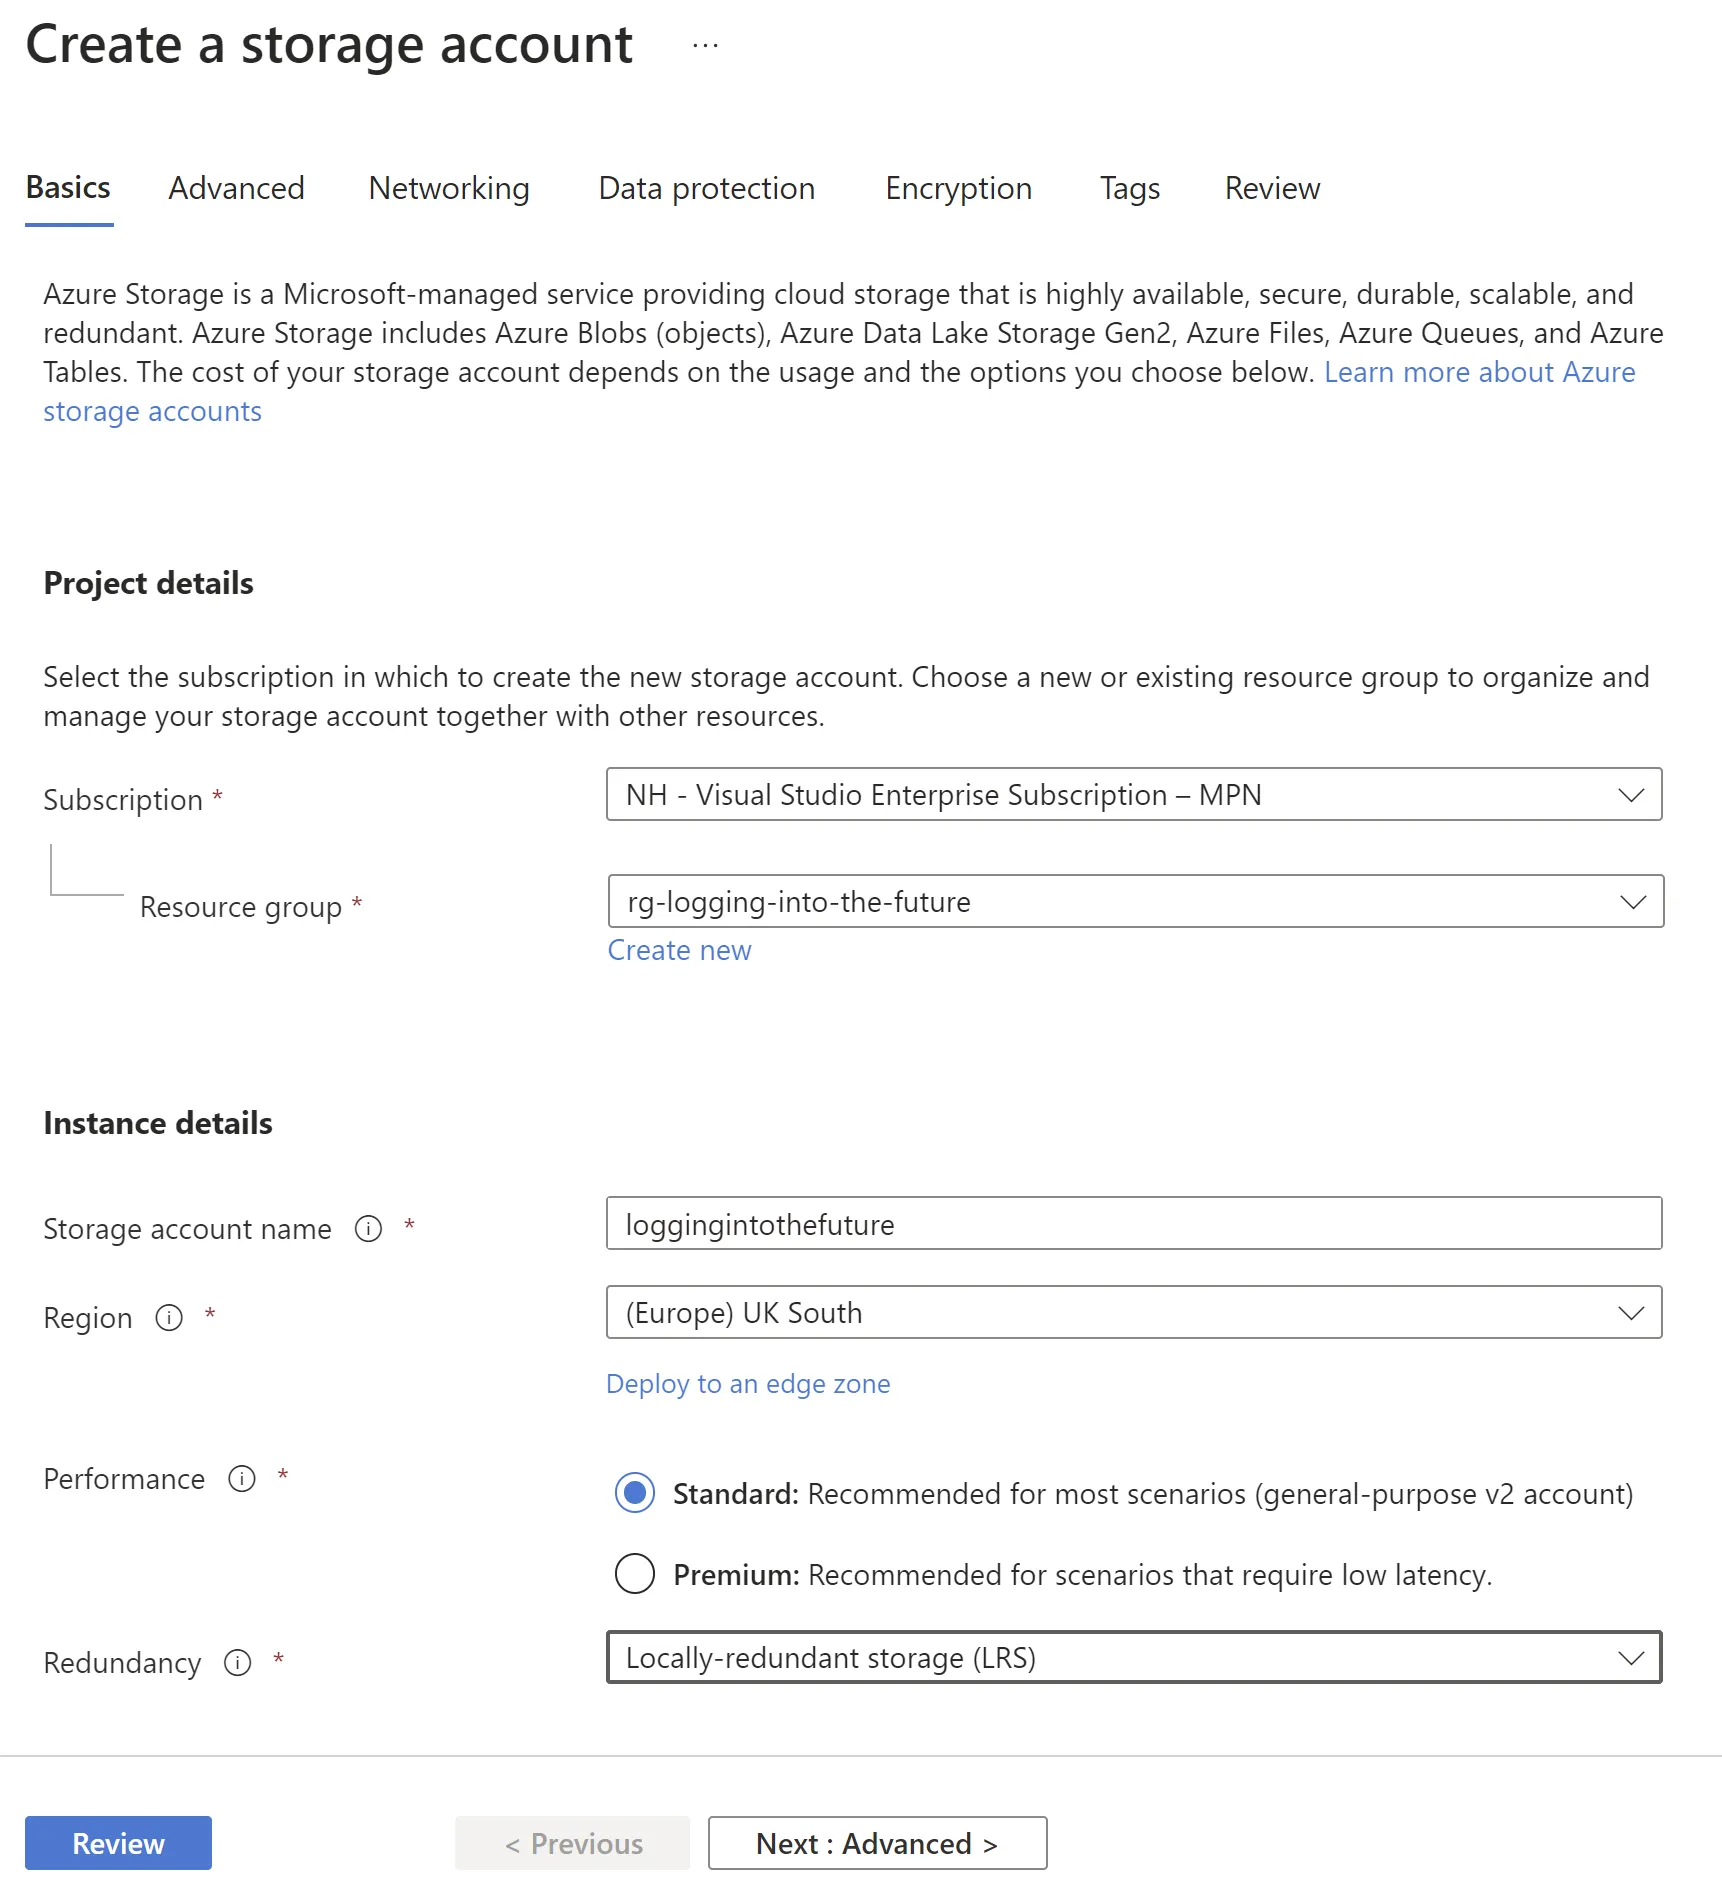Screen dimensions: 1722x1889
Task: Open the Redundancy dropdown
Action: pos(1134,1657)
